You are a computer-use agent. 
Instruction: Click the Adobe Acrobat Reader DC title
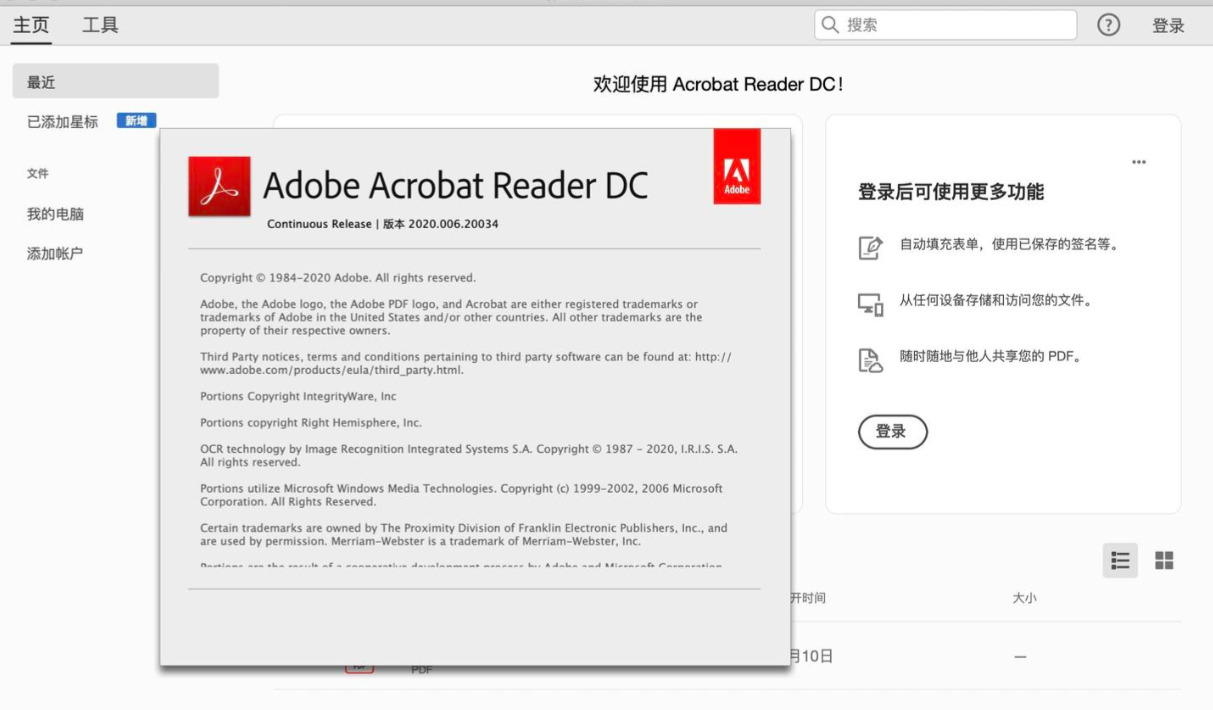tap(455, 185)
